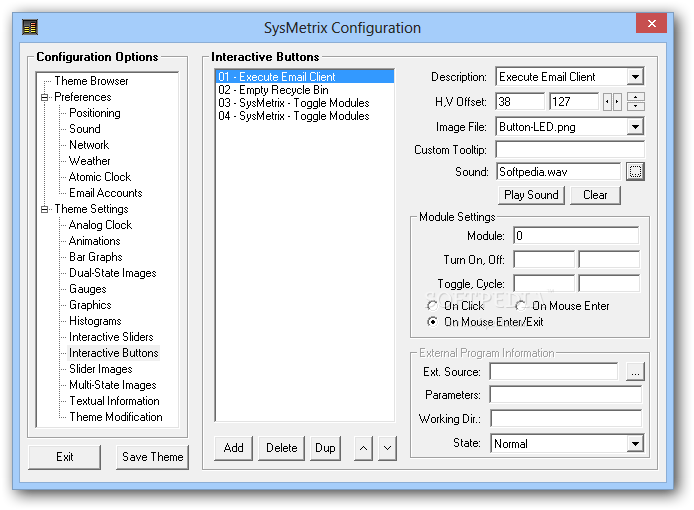Click the Parameters input field

[x=566, y=394]
